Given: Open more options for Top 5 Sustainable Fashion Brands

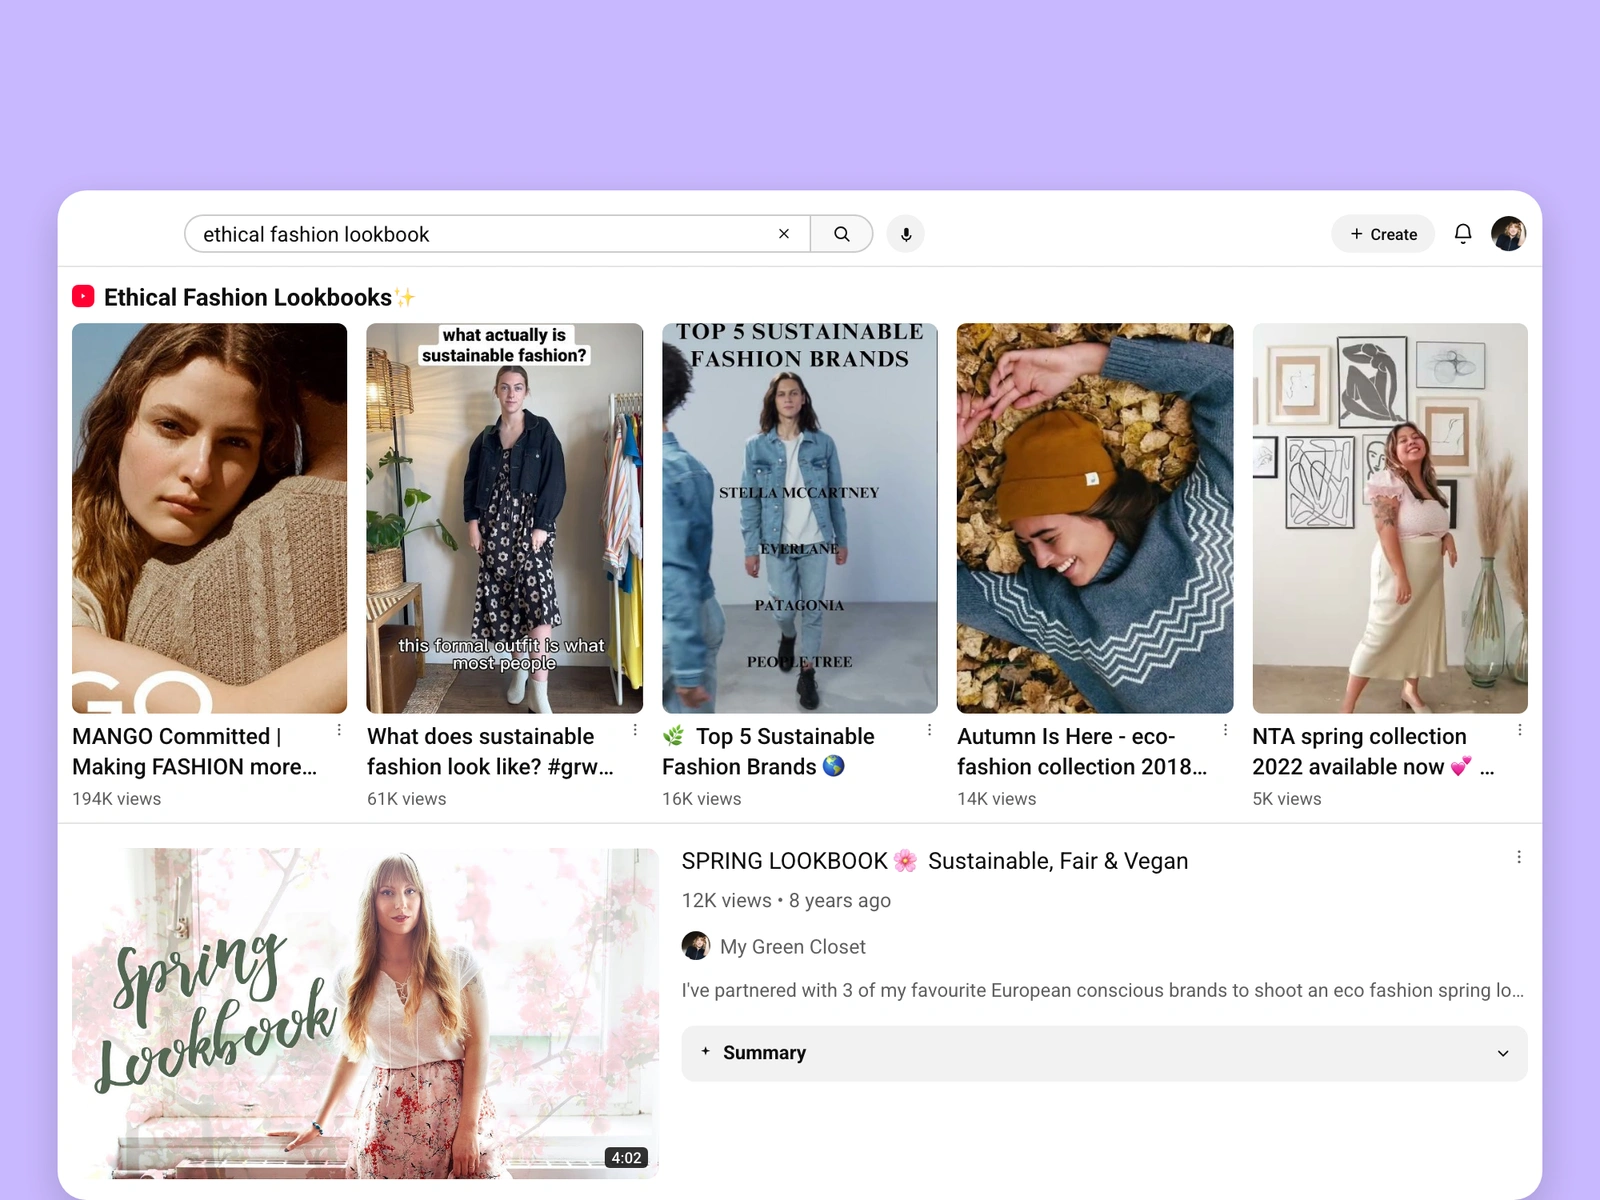Looking at the screenshot, I should (930, 730).
